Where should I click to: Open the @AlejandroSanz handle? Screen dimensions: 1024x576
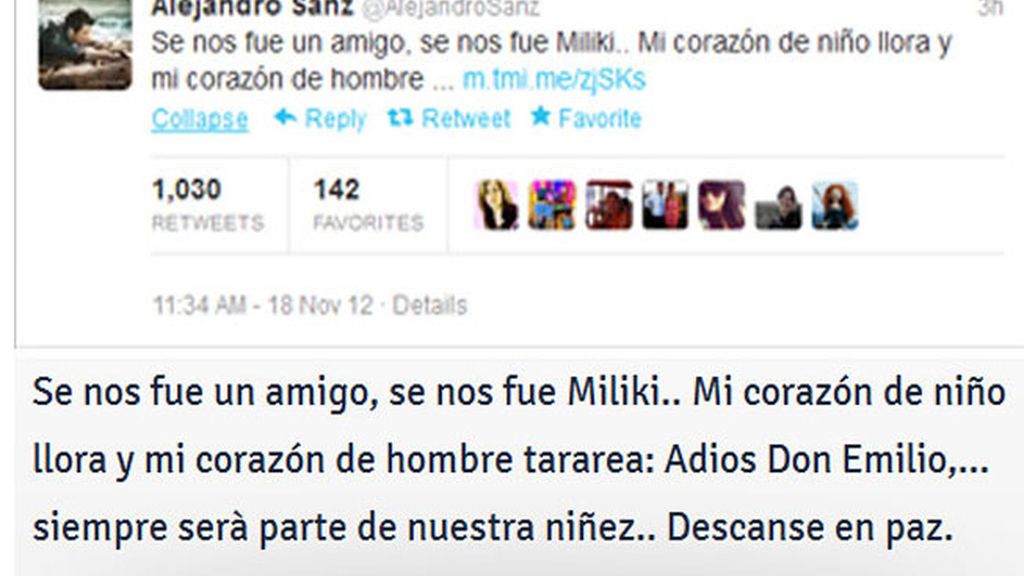point(451,8)
